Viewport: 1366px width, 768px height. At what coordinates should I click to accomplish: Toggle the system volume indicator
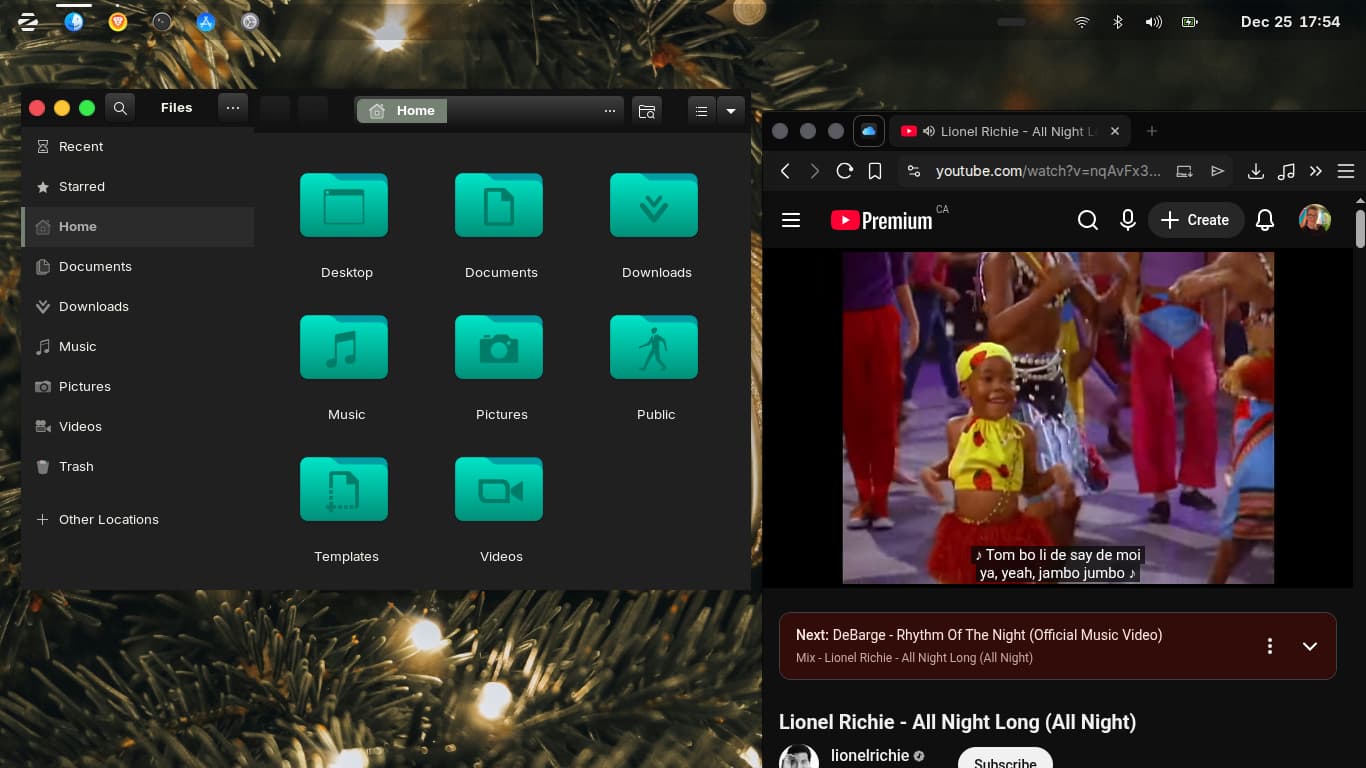(1153, 22)
